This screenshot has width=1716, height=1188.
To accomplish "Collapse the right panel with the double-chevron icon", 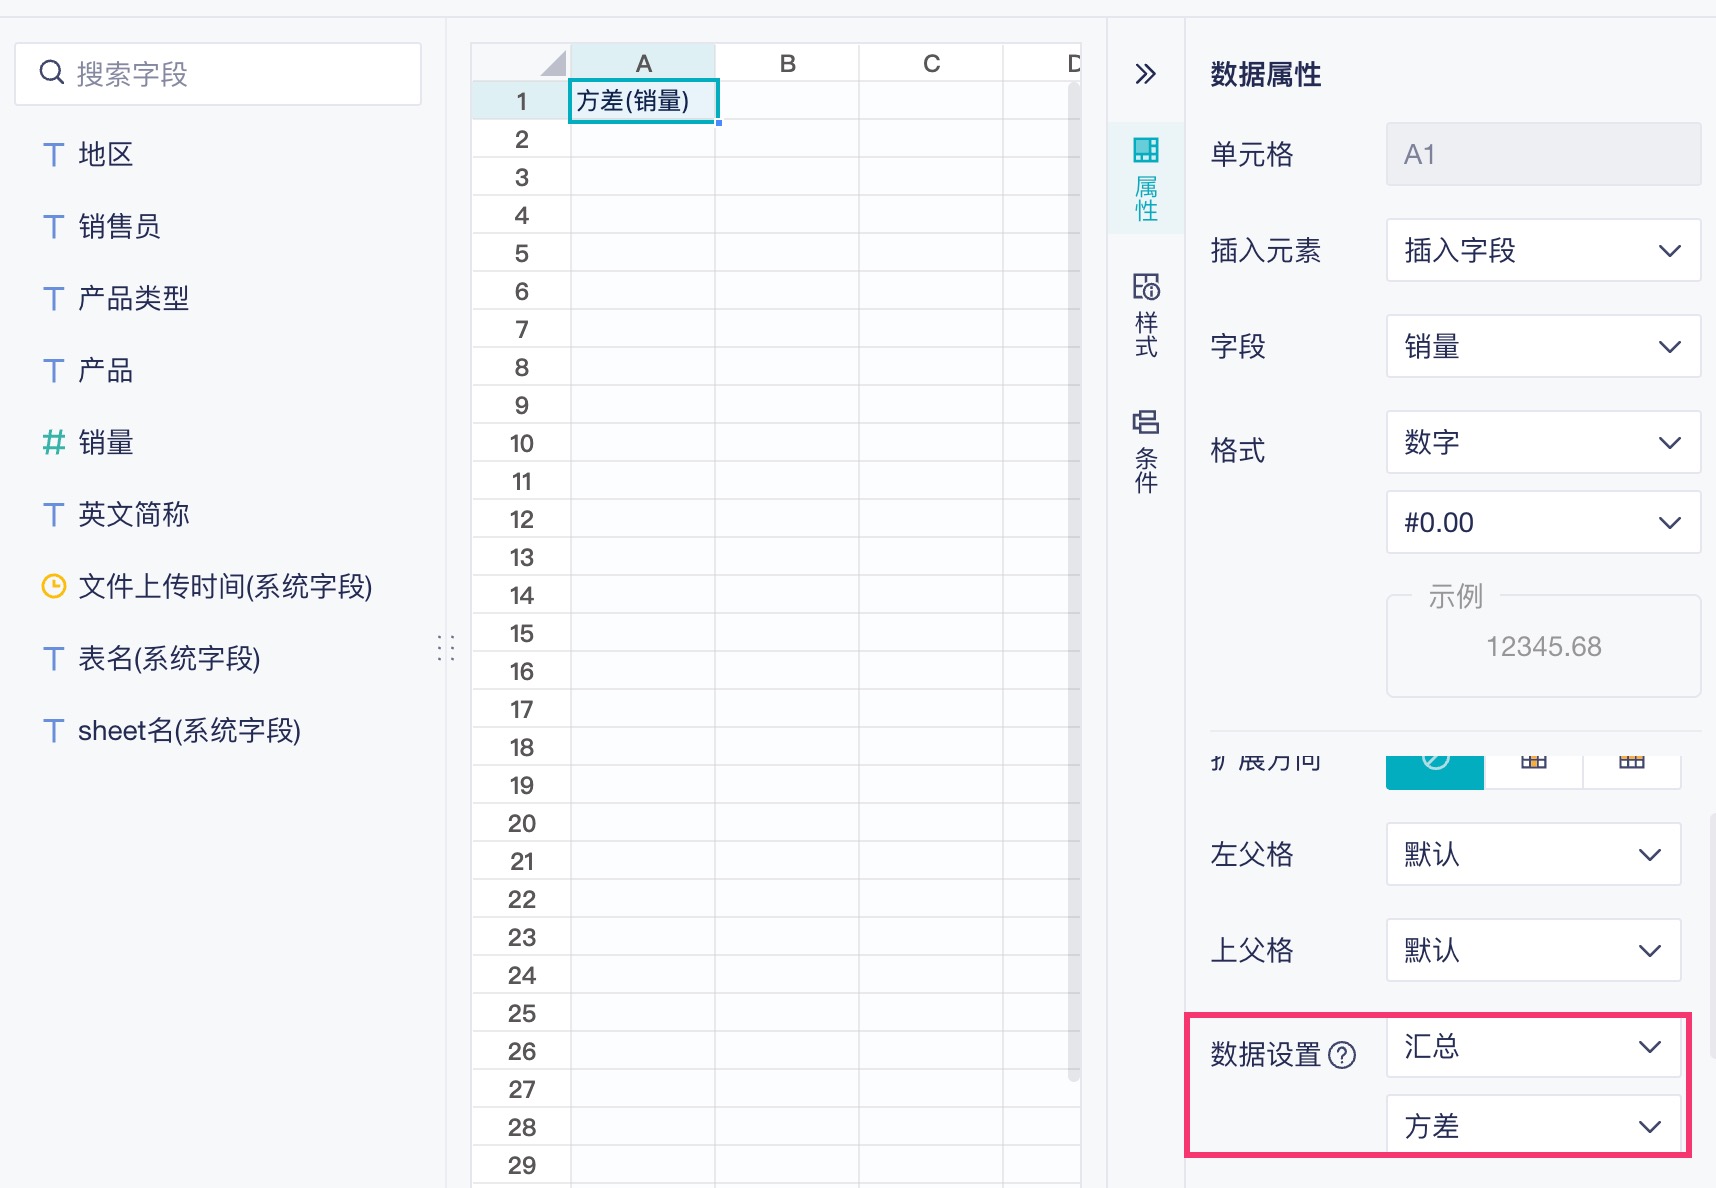I will coord(1146,74).
